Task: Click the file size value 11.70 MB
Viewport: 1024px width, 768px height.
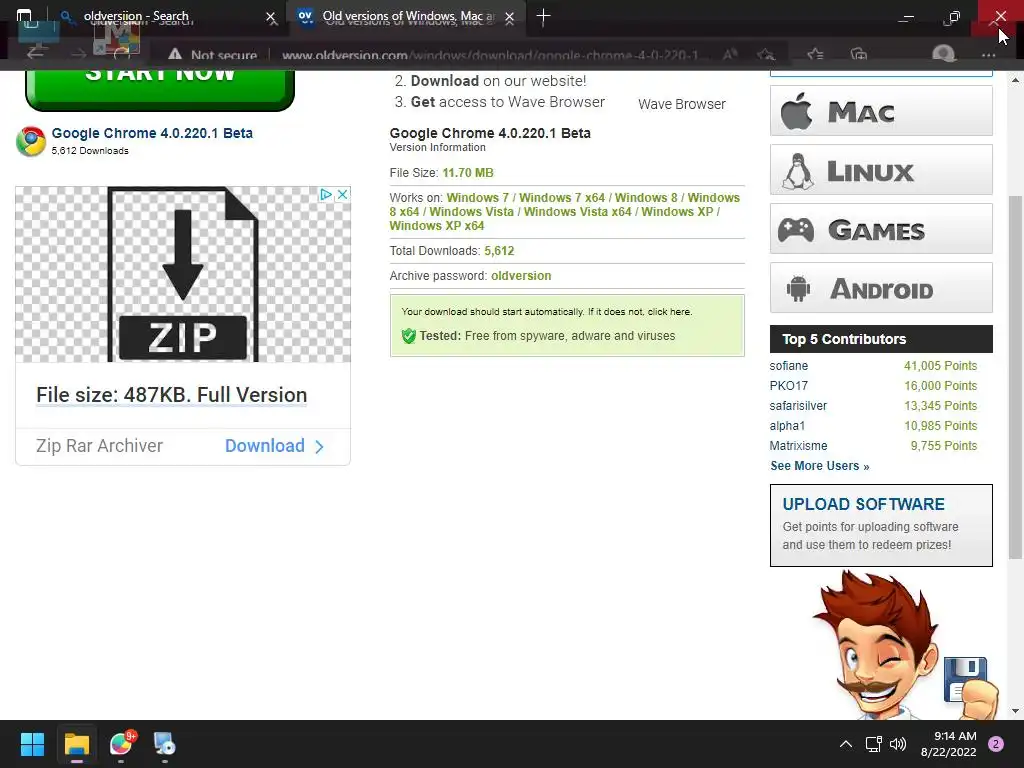Action: (468, 173)
